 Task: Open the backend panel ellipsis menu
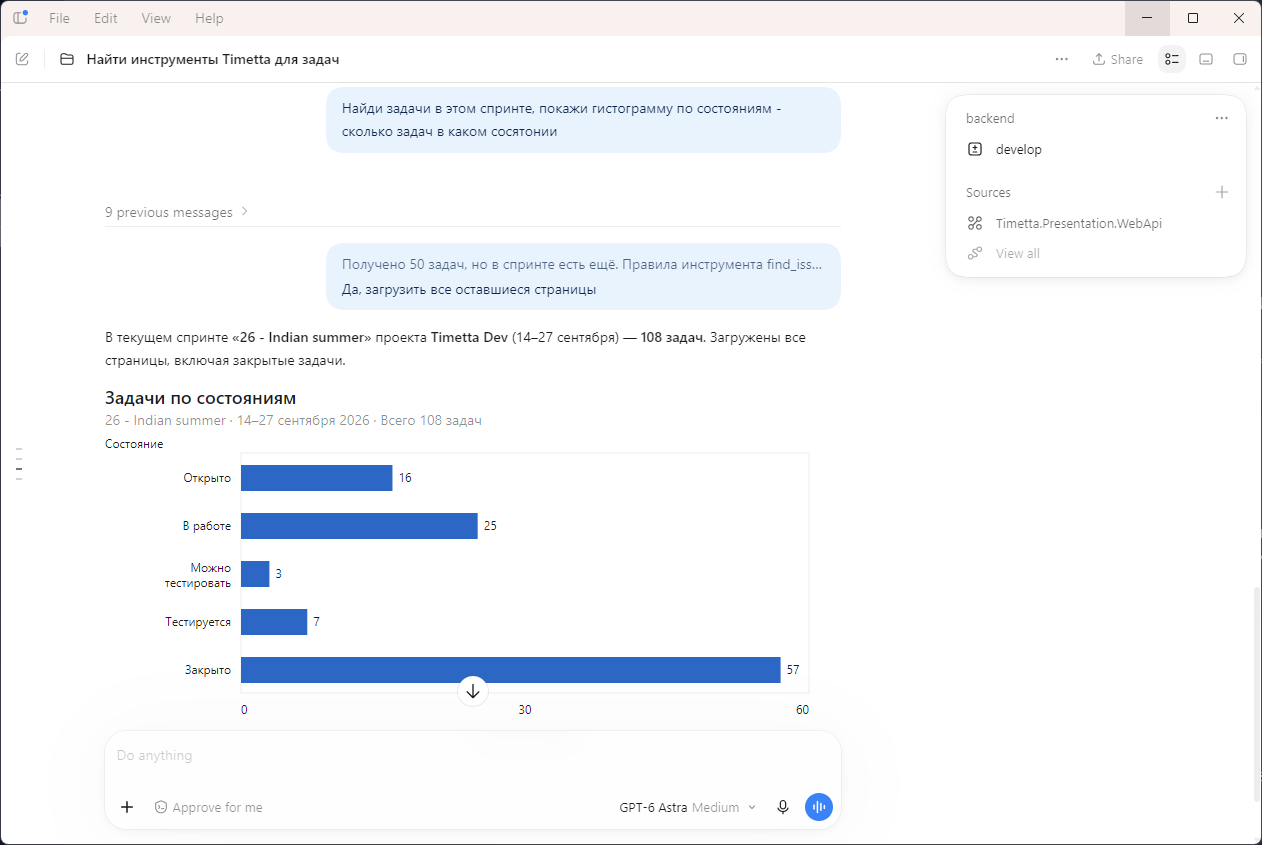pyautogui.click(x=1221, y=118)
